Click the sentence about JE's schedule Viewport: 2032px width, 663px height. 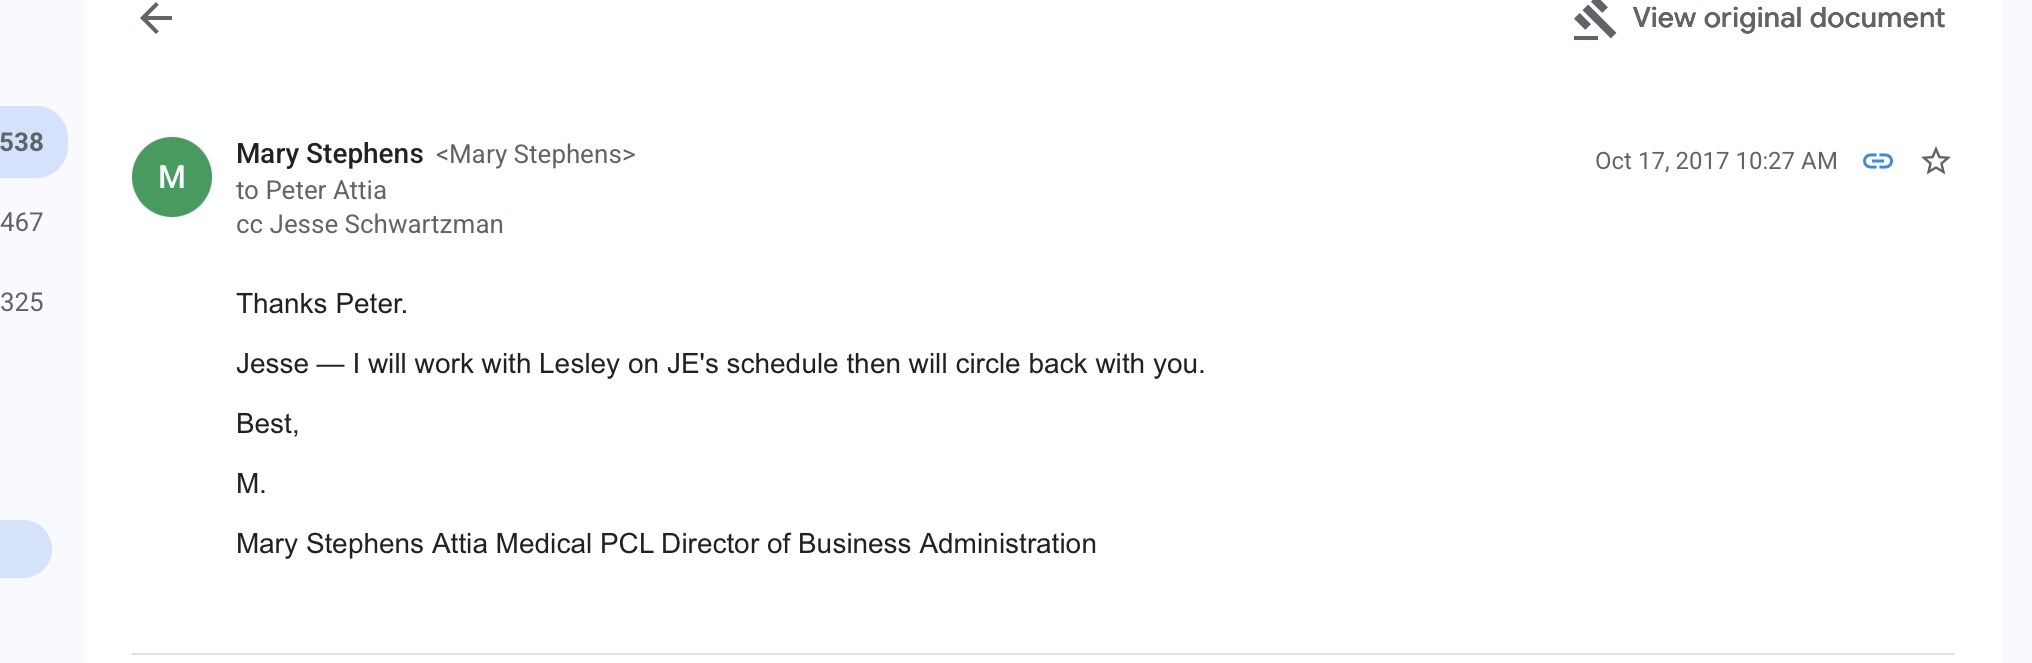(720, 364)
